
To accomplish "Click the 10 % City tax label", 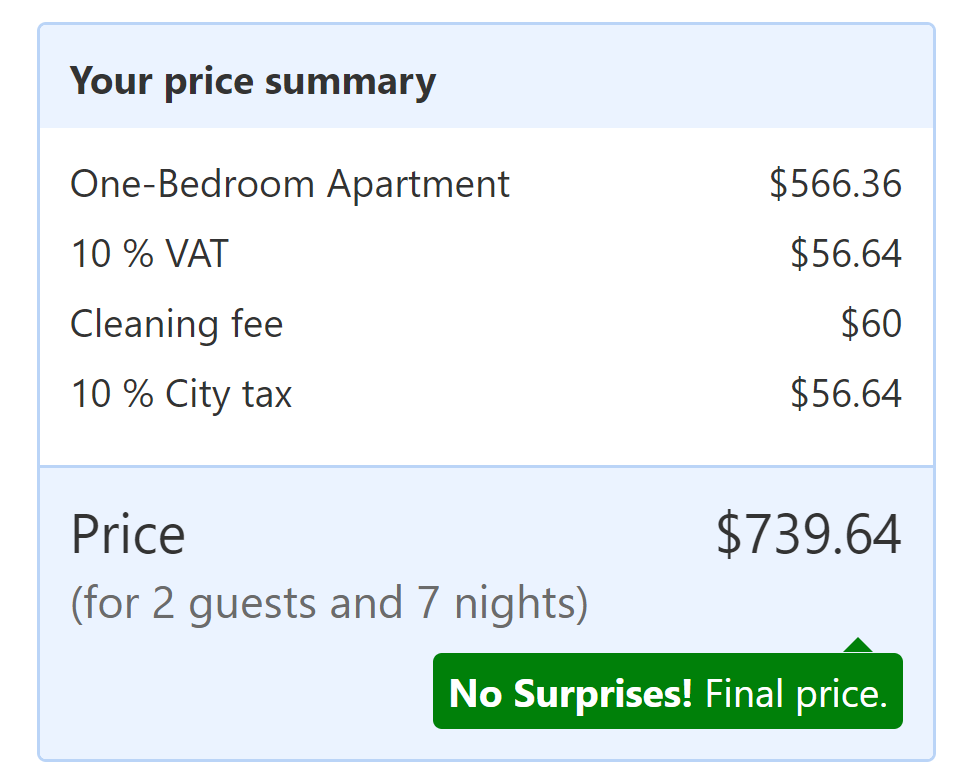I will (x=180, y=393).
